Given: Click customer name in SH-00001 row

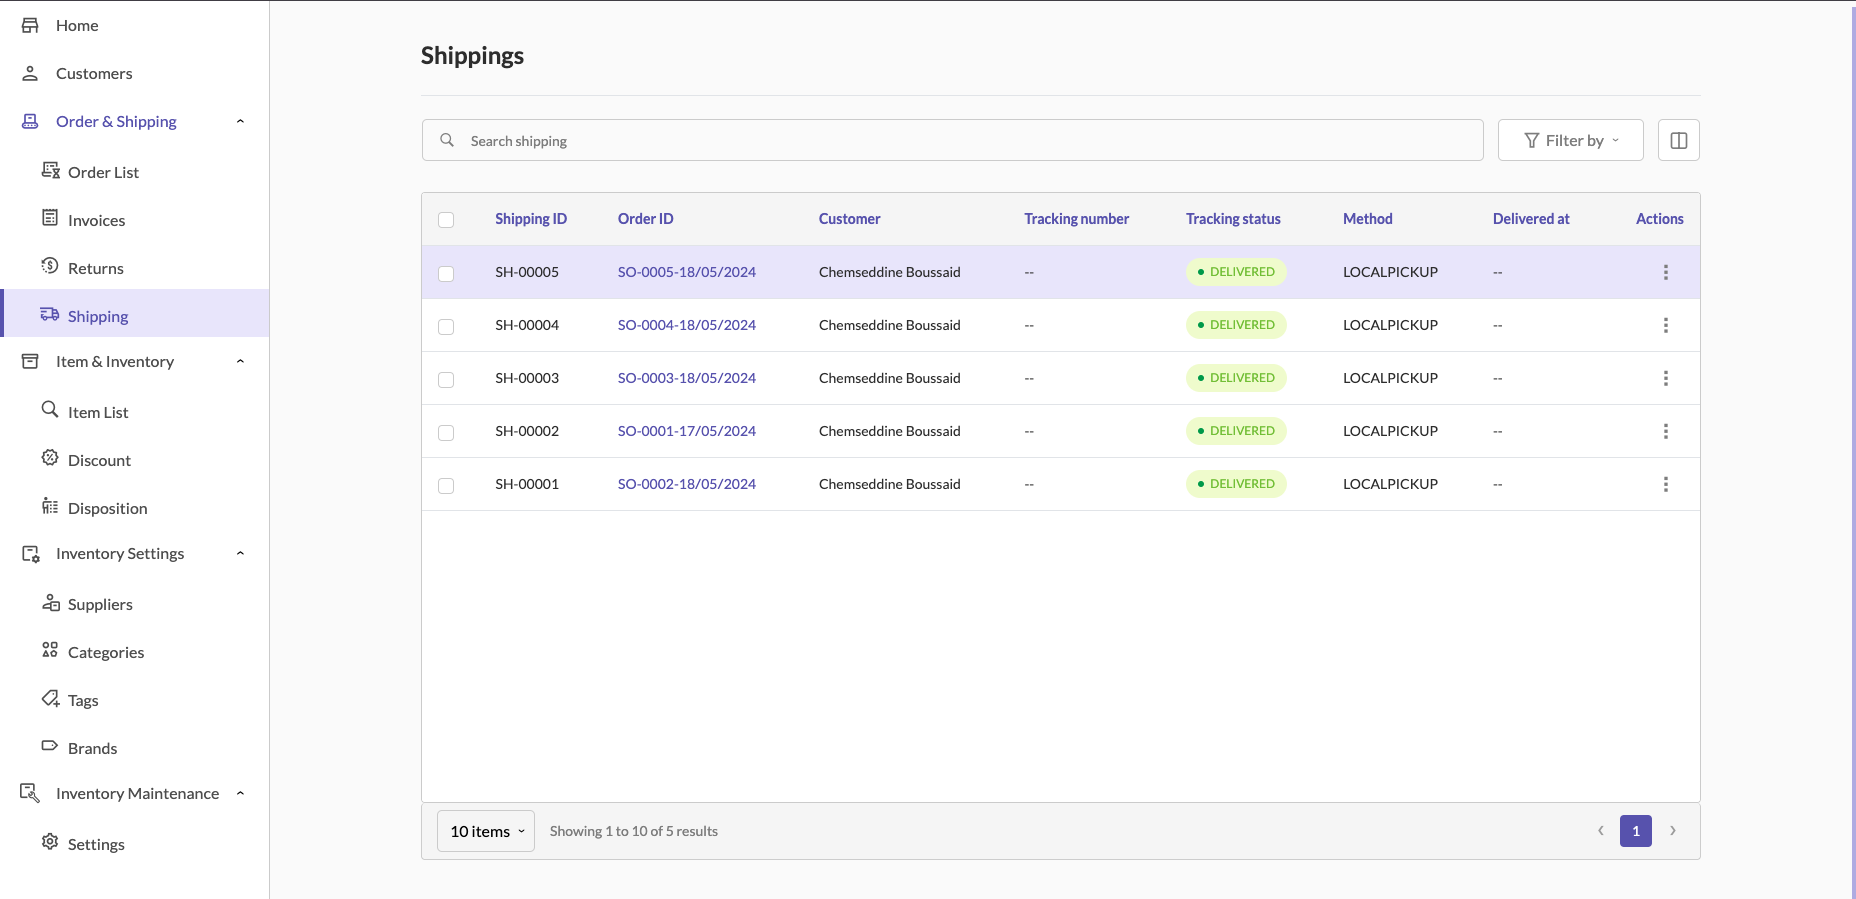Looking at the screenshot, I should pyautogui.click(x=890, y=484).
